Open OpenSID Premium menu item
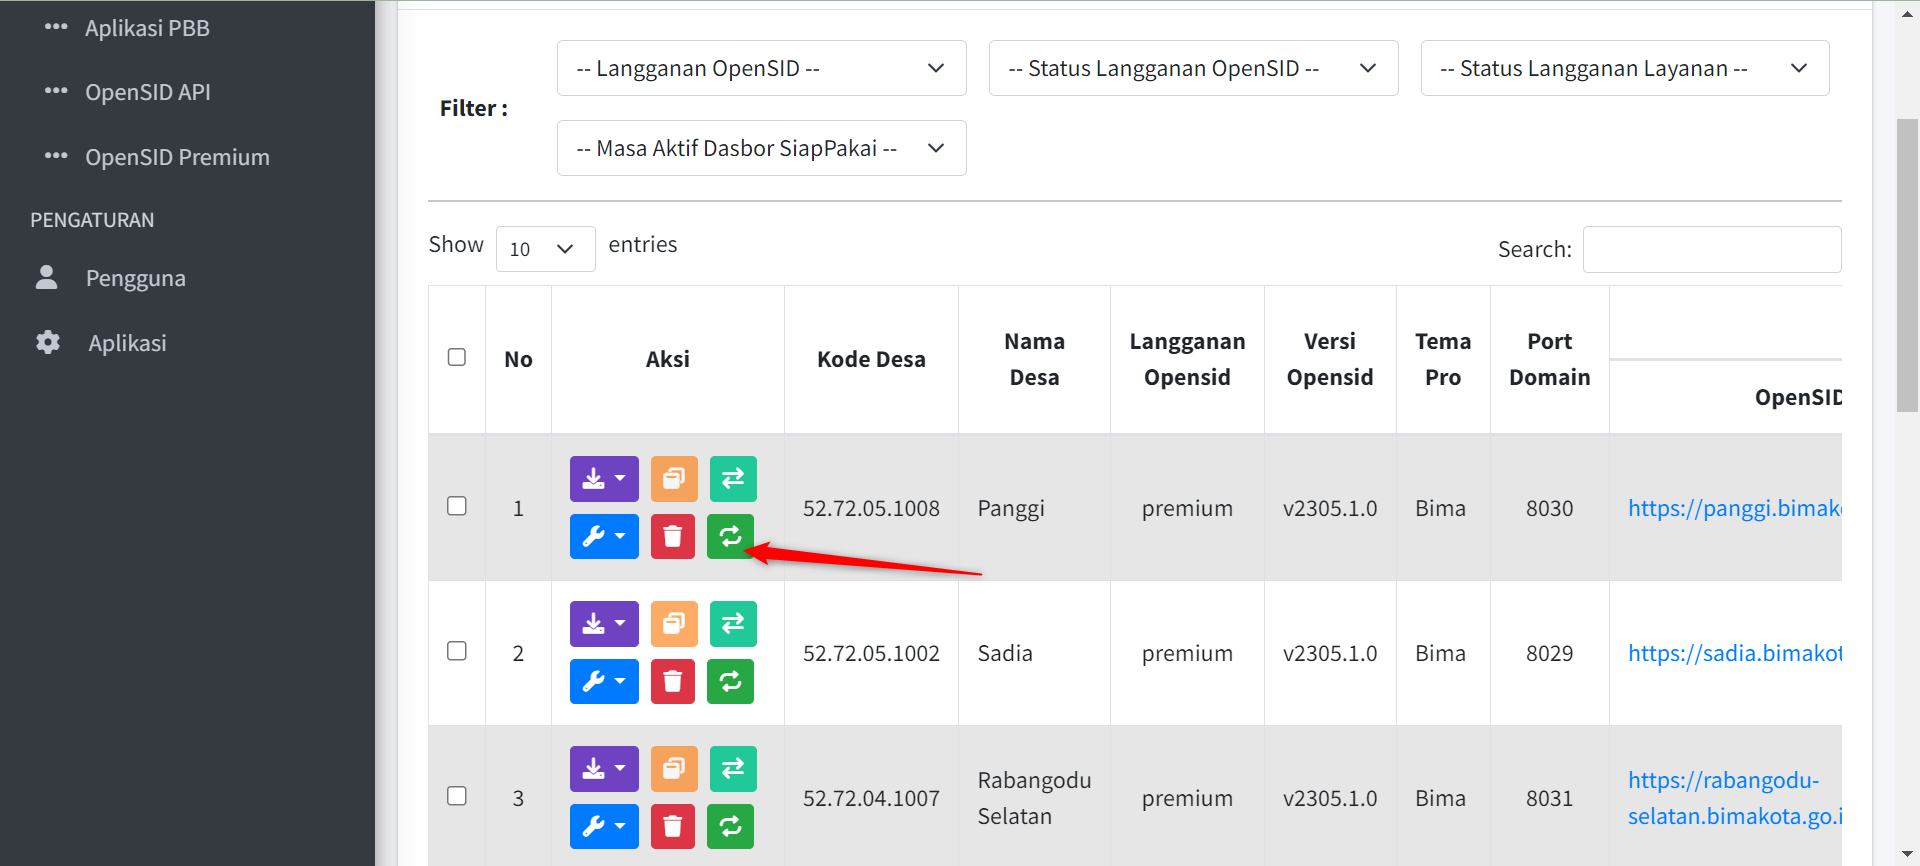Image resolution: width=1920 pixels, height=866 pixels. (x=177, y=157)
